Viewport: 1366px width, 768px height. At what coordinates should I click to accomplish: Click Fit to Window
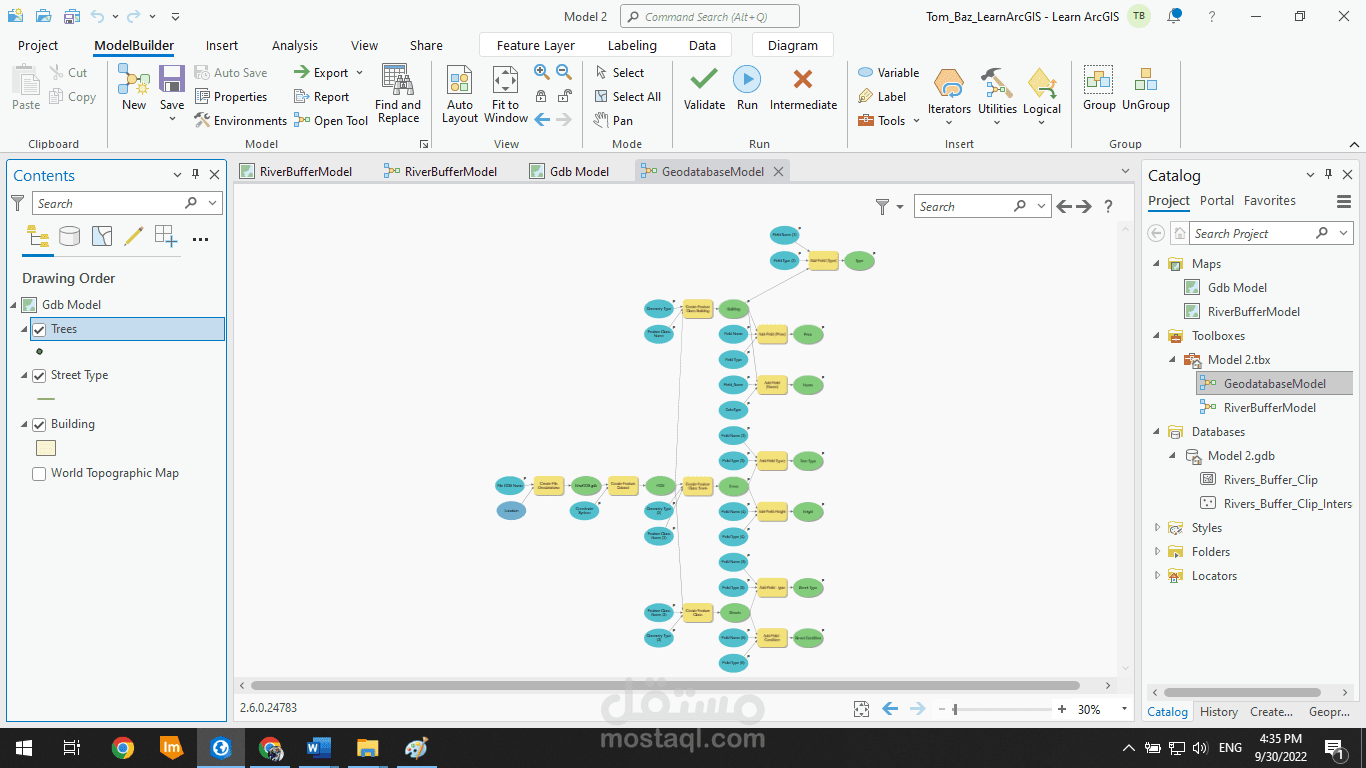(x=506, y=94)
